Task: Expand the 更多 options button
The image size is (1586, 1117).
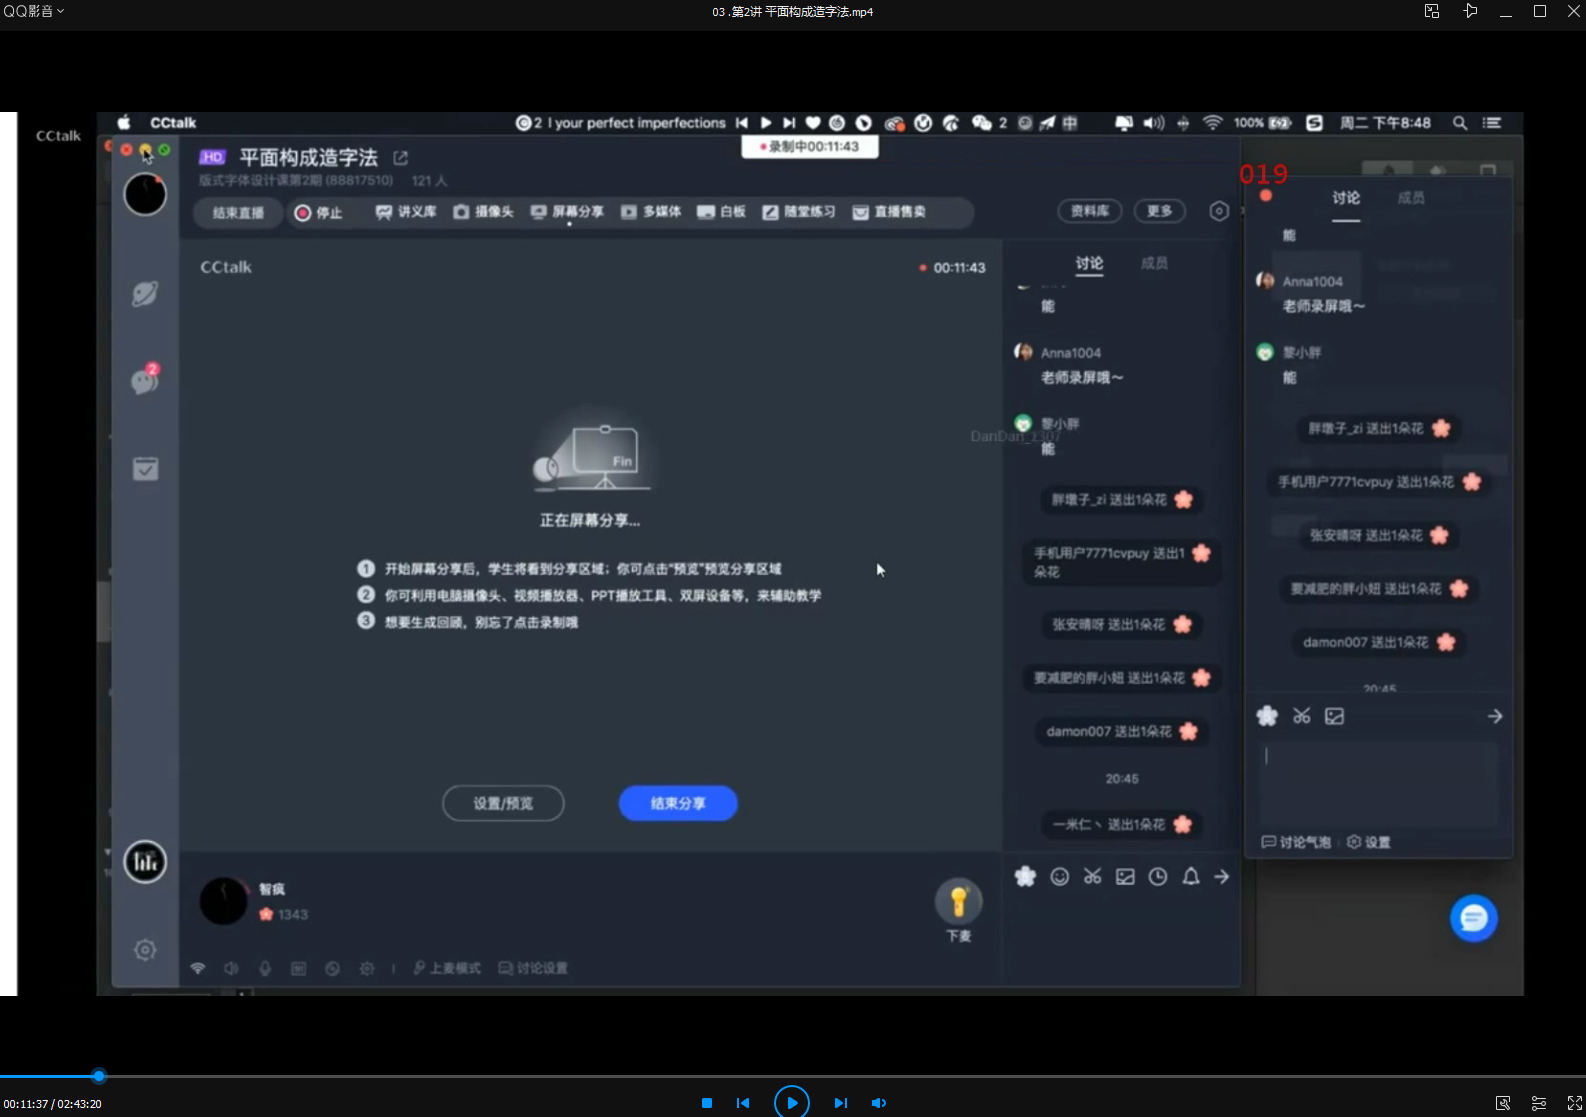Action: point(1159,211)
